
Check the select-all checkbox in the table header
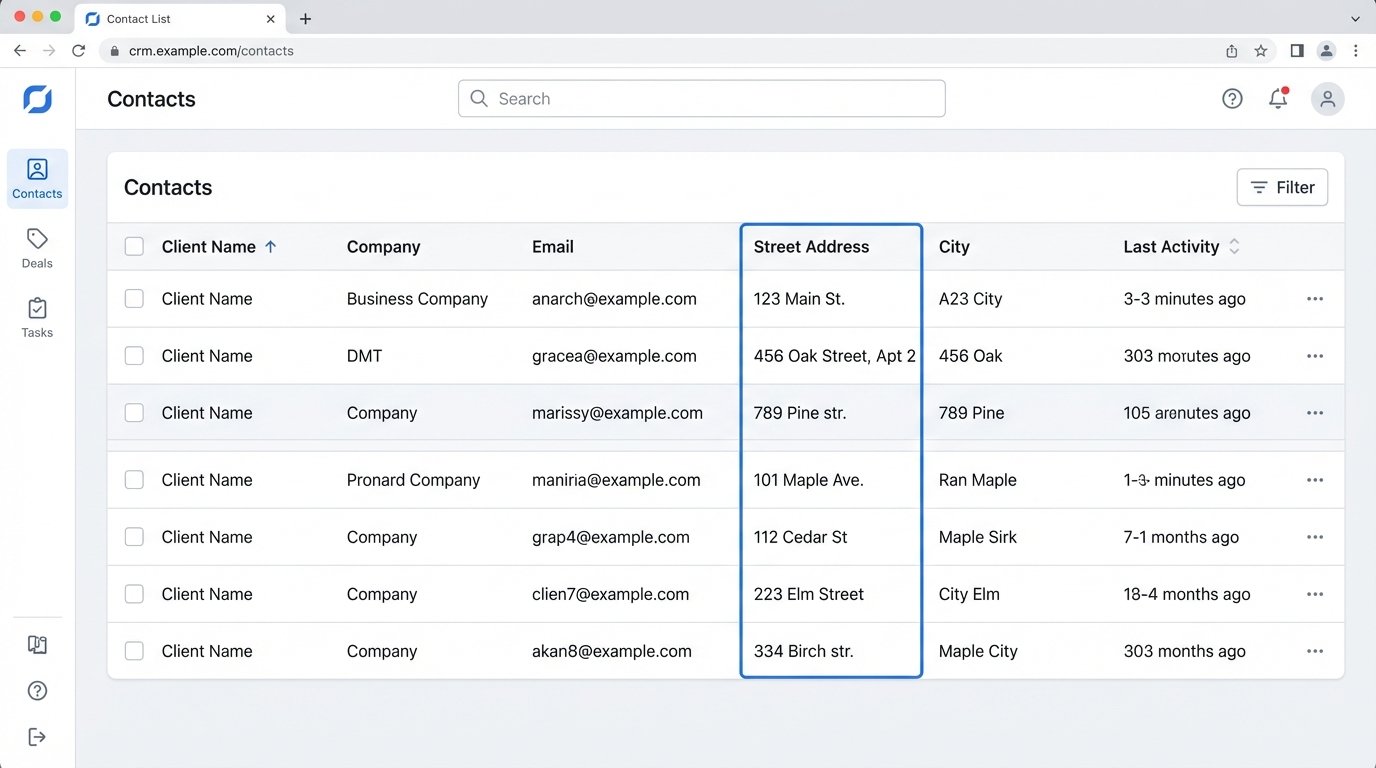pos(134,246)
